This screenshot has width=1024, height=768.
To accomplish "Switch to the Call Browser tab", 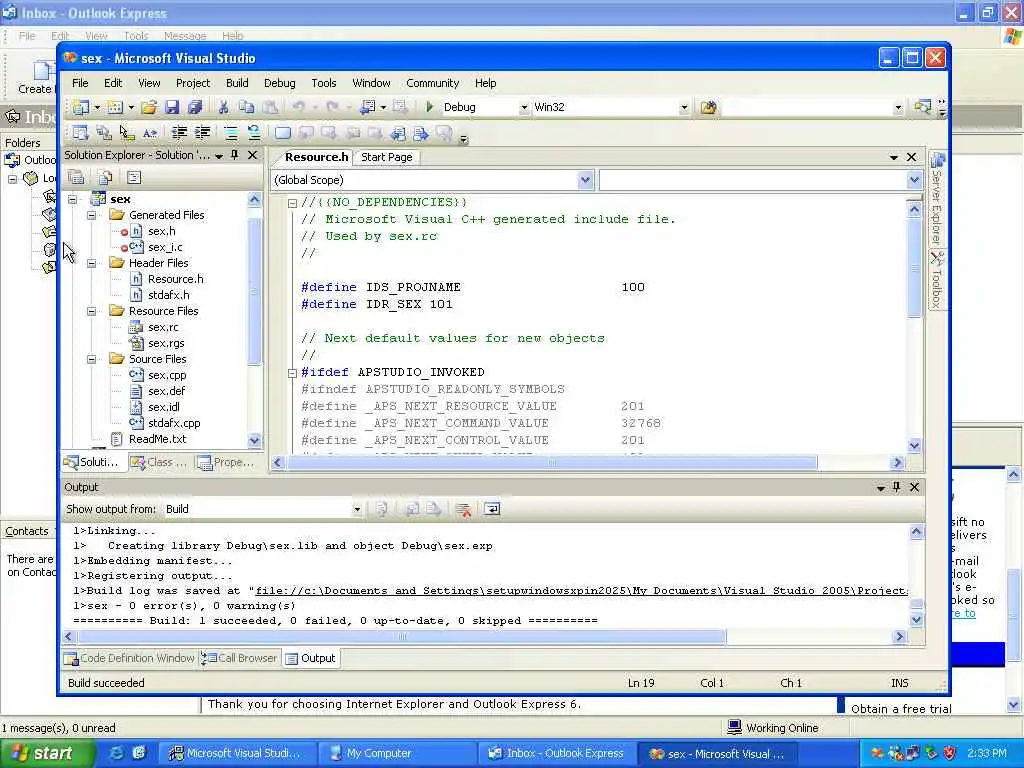I will pos(240,658).
